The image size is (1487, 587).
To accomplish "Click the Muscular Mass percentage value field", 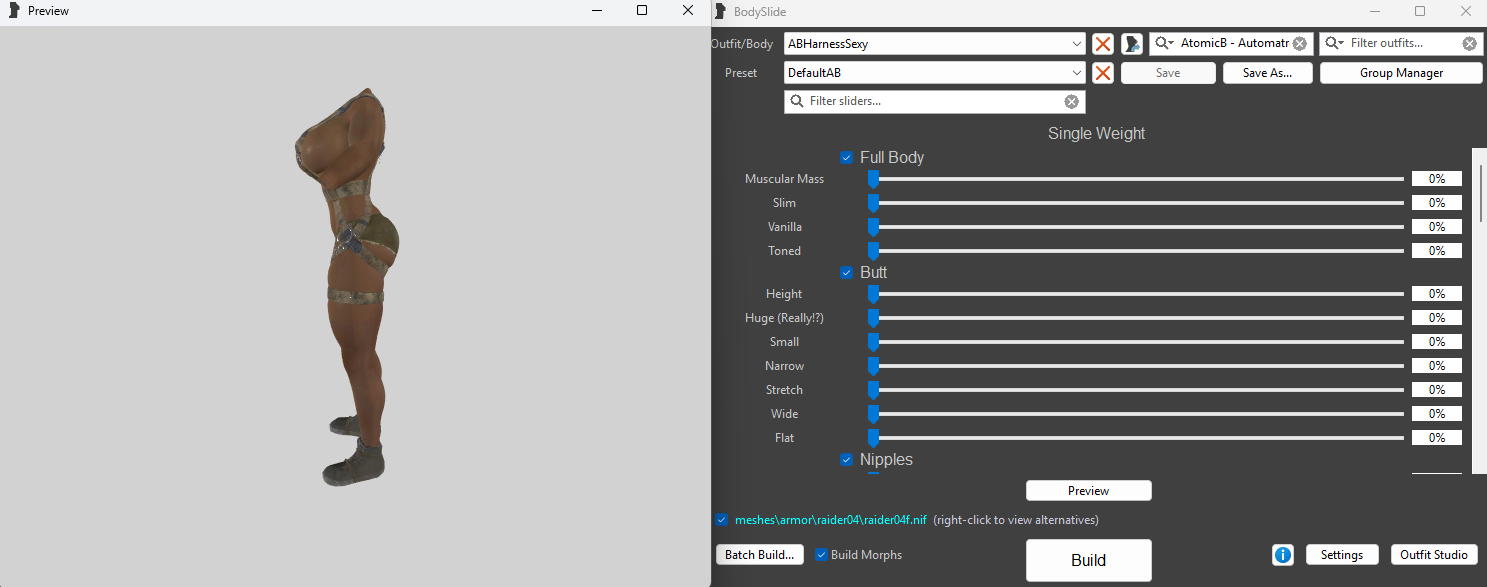I will pos(1437,179).
